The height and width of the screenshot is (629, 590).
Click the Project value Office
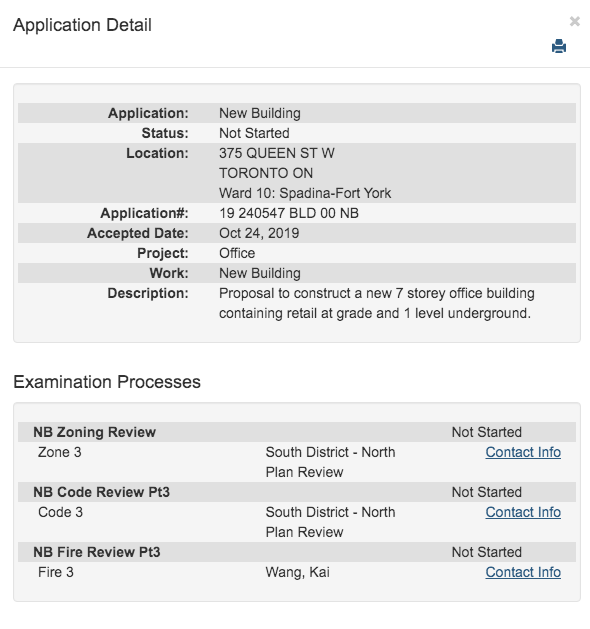point(237,253)
